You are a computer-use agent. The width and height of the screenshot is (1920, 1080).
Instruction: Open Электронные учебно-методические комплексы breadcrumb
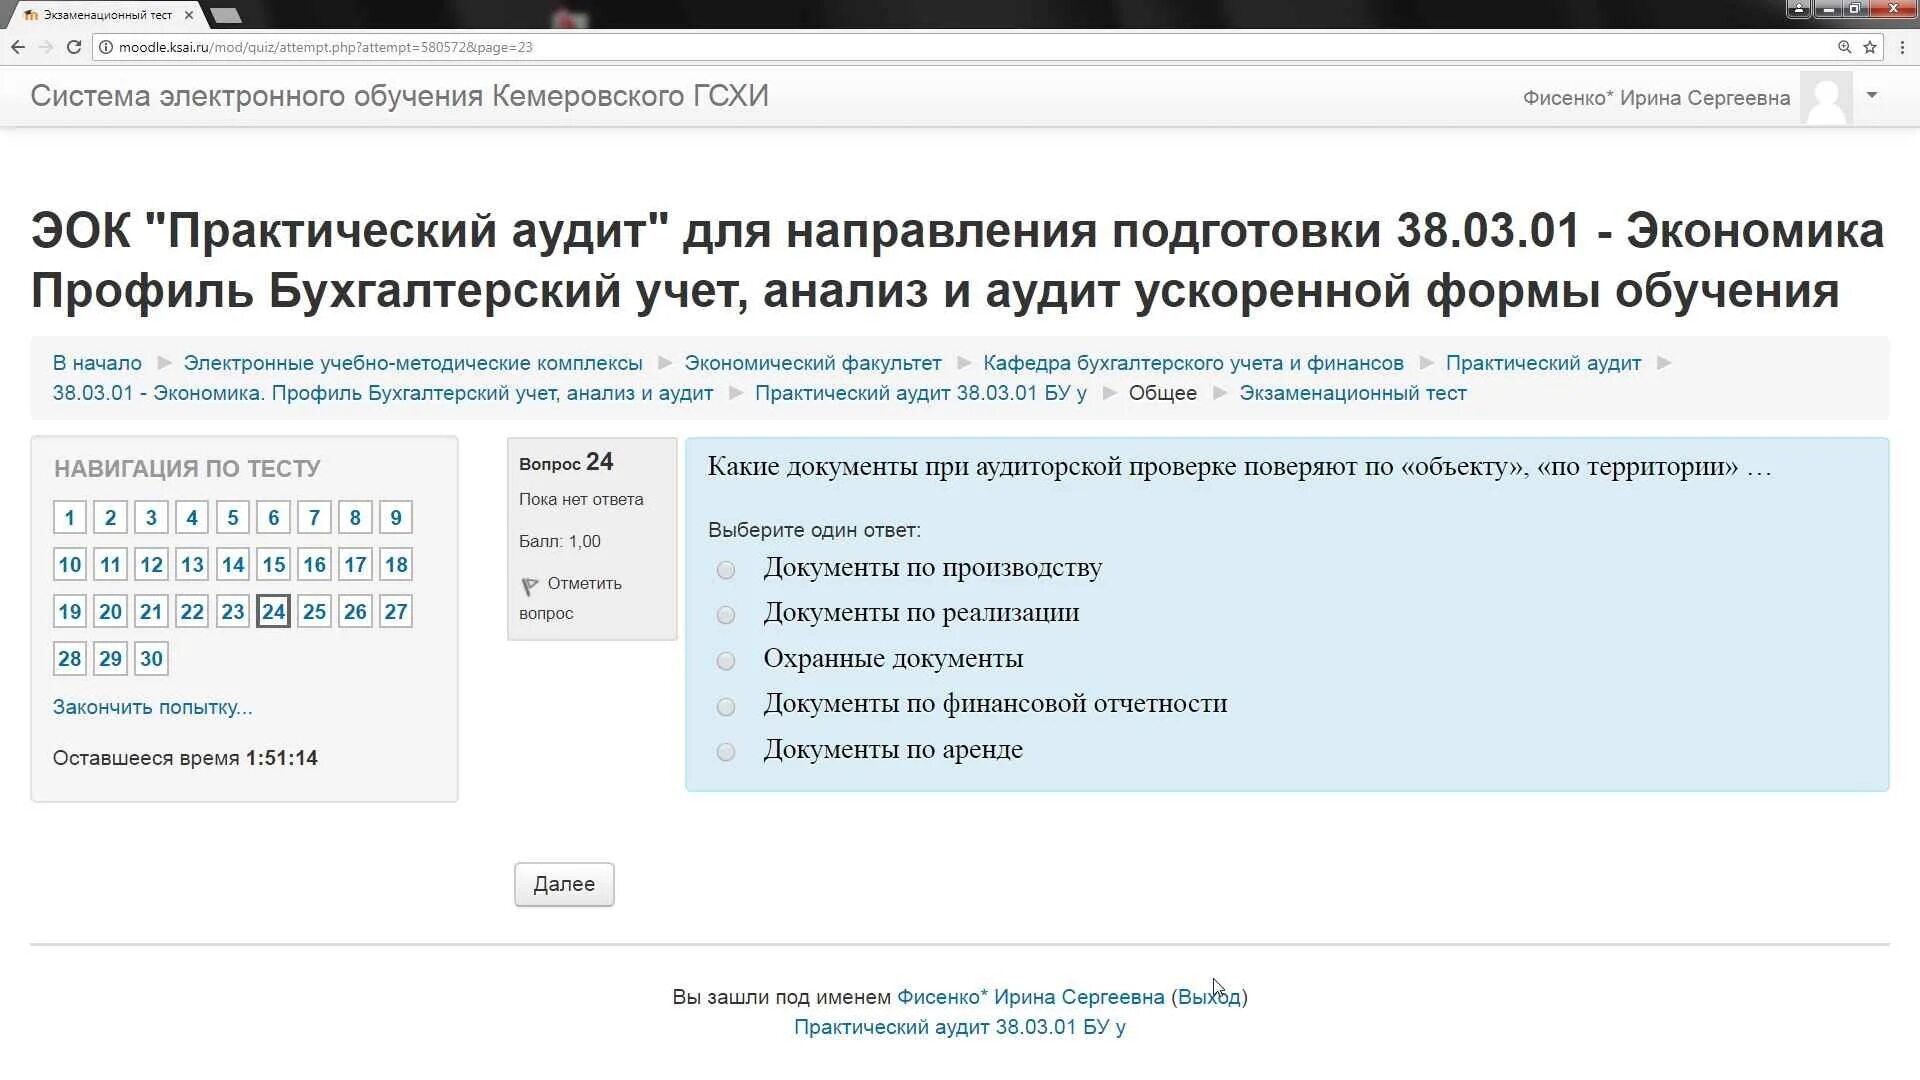coord(413,363)
